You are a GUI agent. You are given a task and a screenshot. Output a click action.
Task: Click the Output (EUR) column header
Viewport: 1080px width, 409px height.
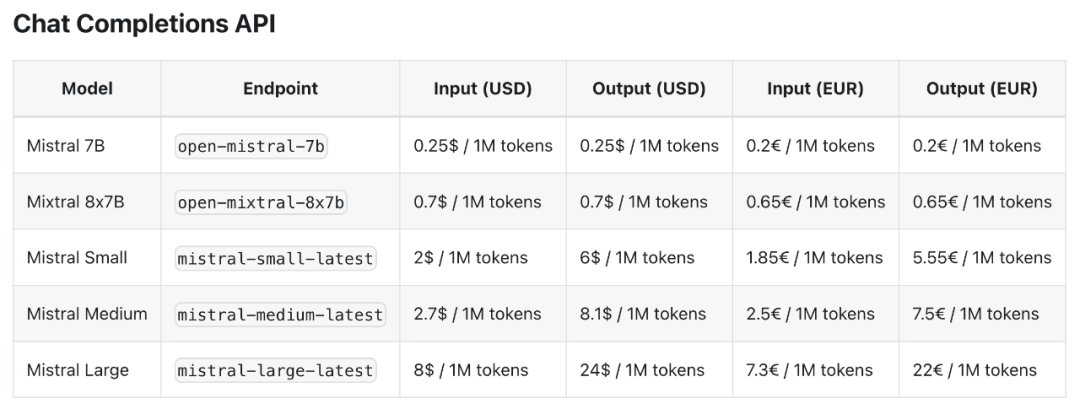(x=981, y=88)
